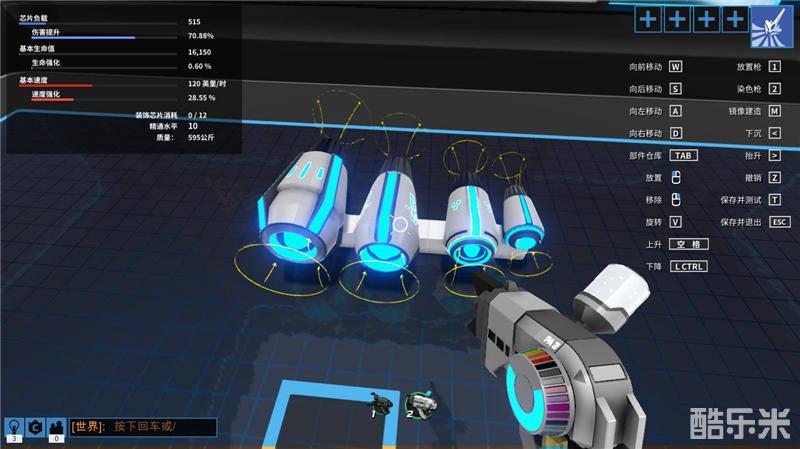Click the red 基本速度 progress bar

pos(56,86)
